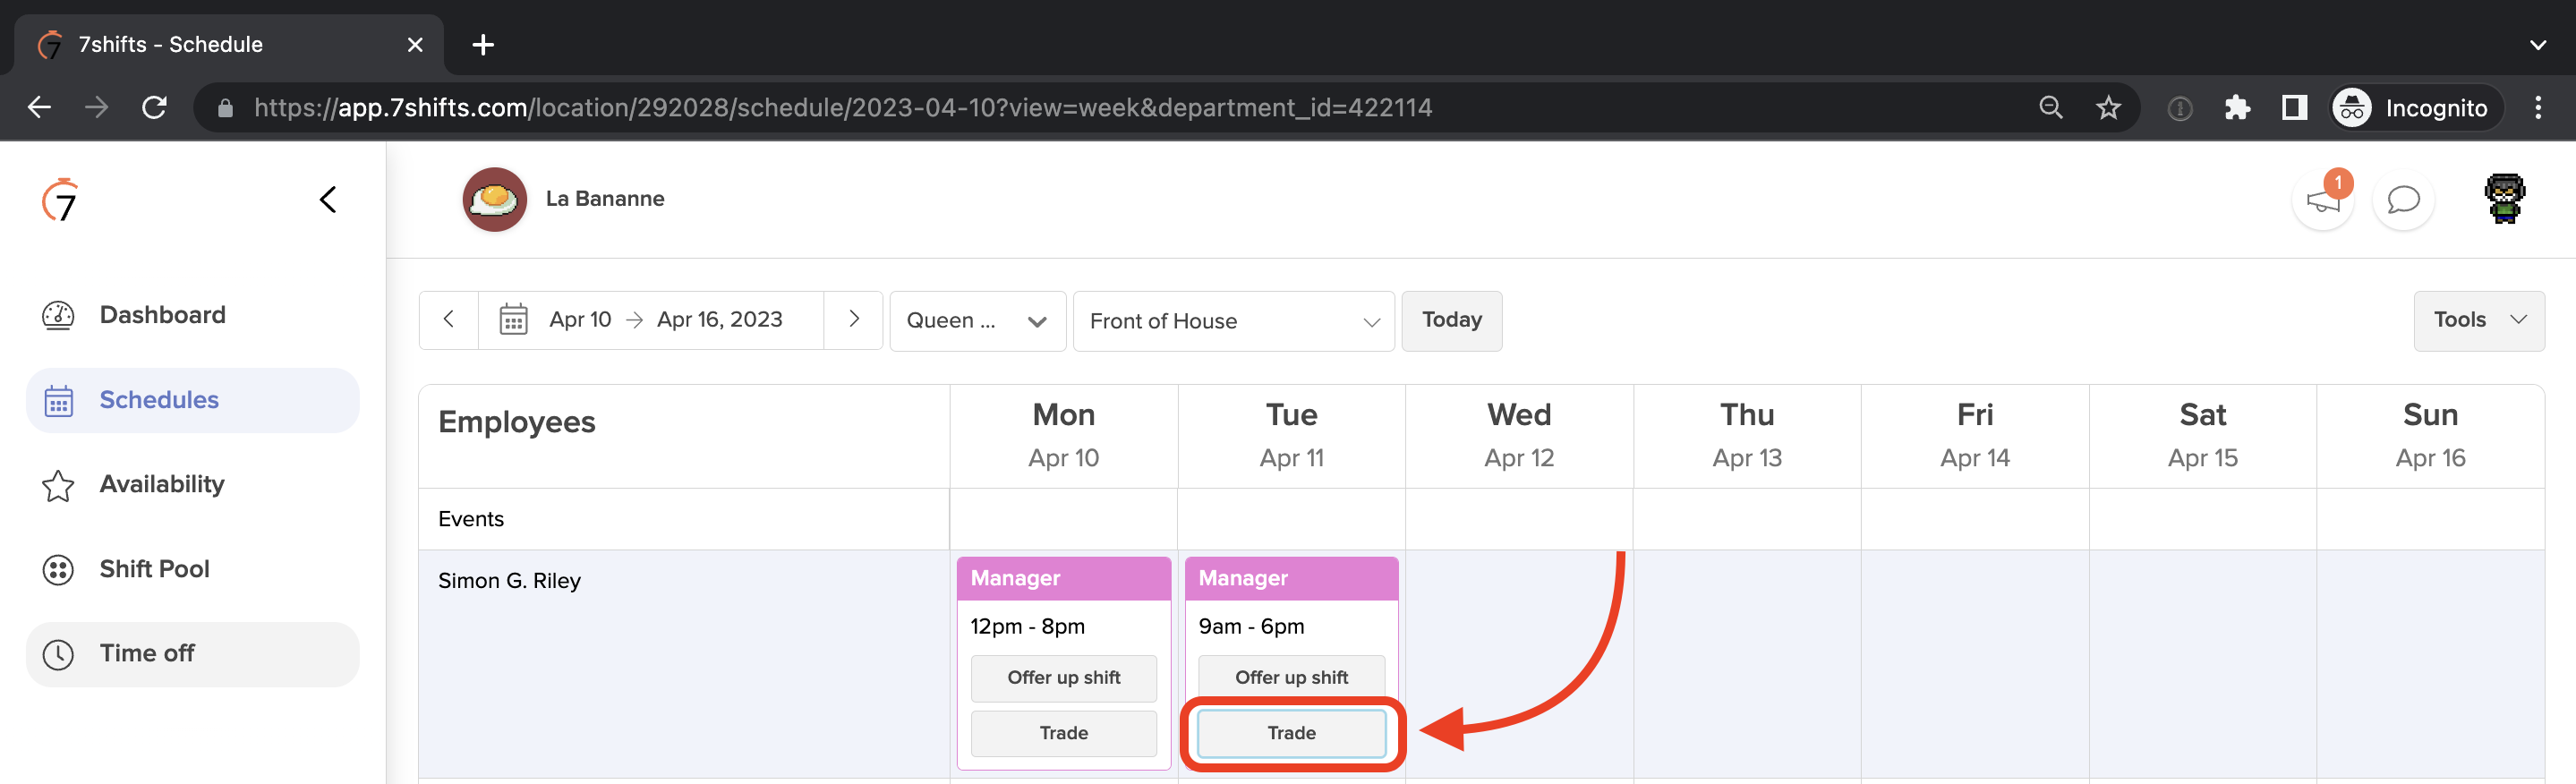Open announcements megaphone with notification badge
This screenshot has width=2576, height=784.
coord(2323,200)
